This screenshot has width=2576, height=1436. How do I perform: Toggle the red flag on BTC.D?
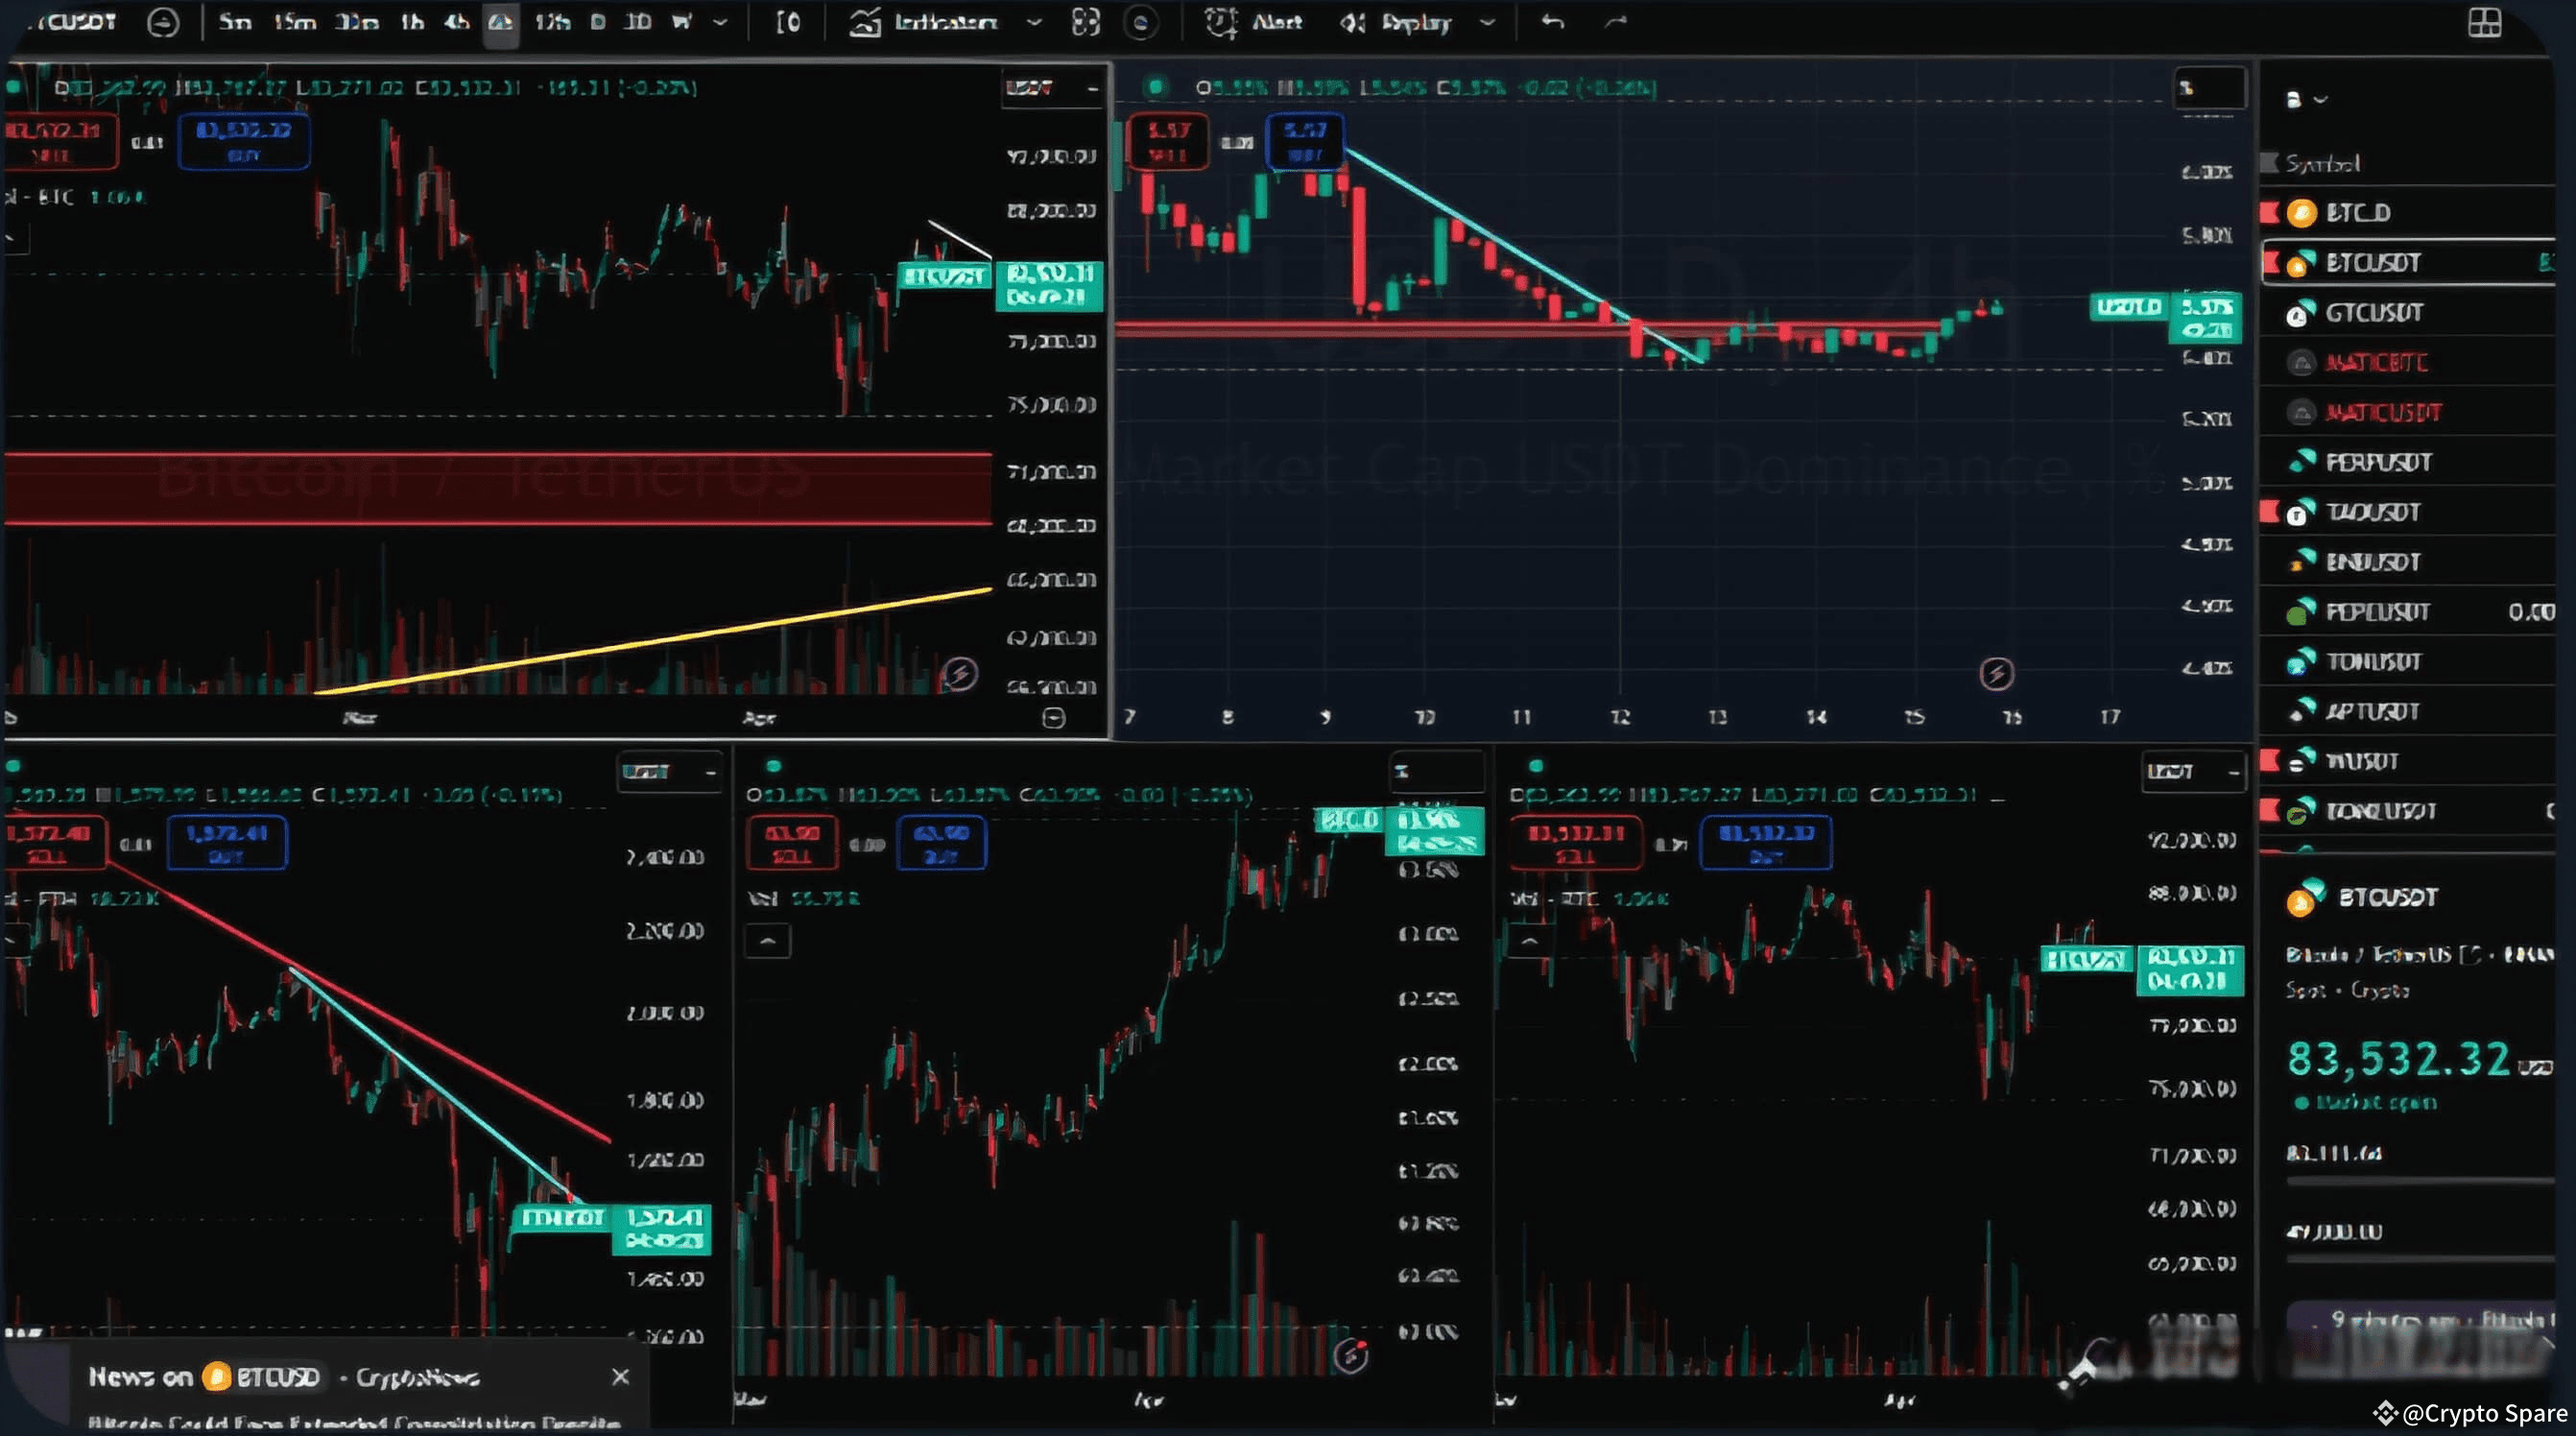tap(2270, 212)
